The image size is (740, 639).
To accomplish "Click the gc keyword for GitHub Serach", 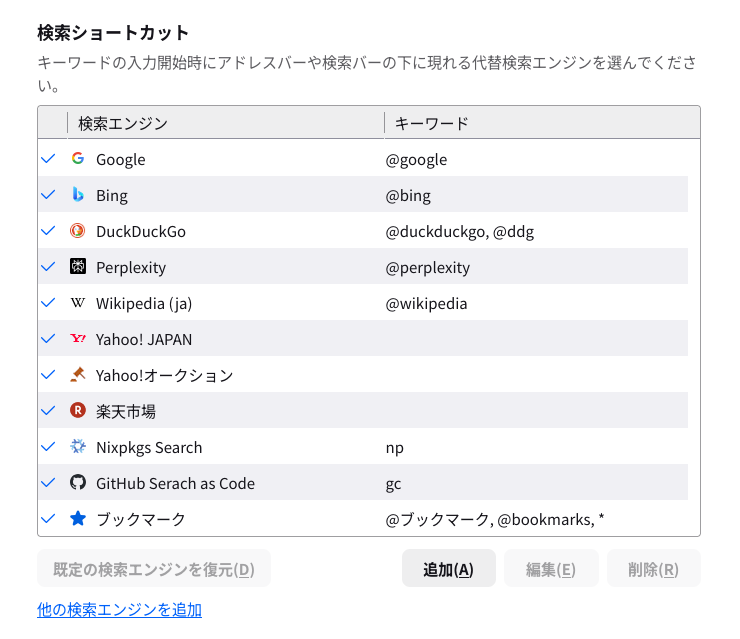I will [x=394, y=484].
